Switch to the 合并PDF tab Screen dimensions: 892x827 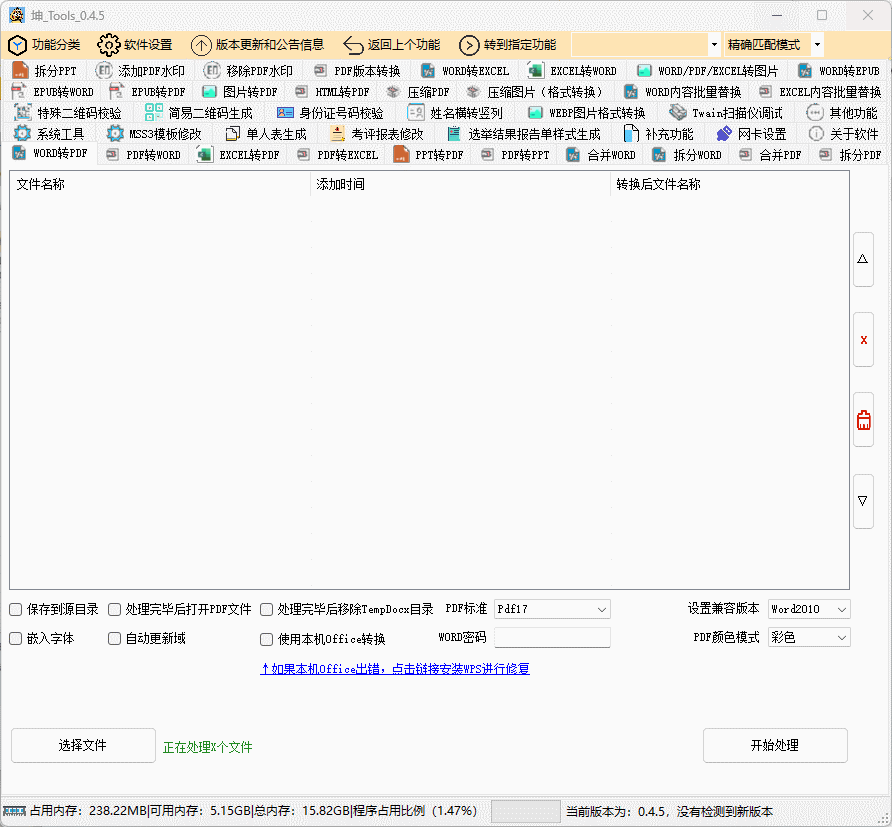(x=770, y=155)
